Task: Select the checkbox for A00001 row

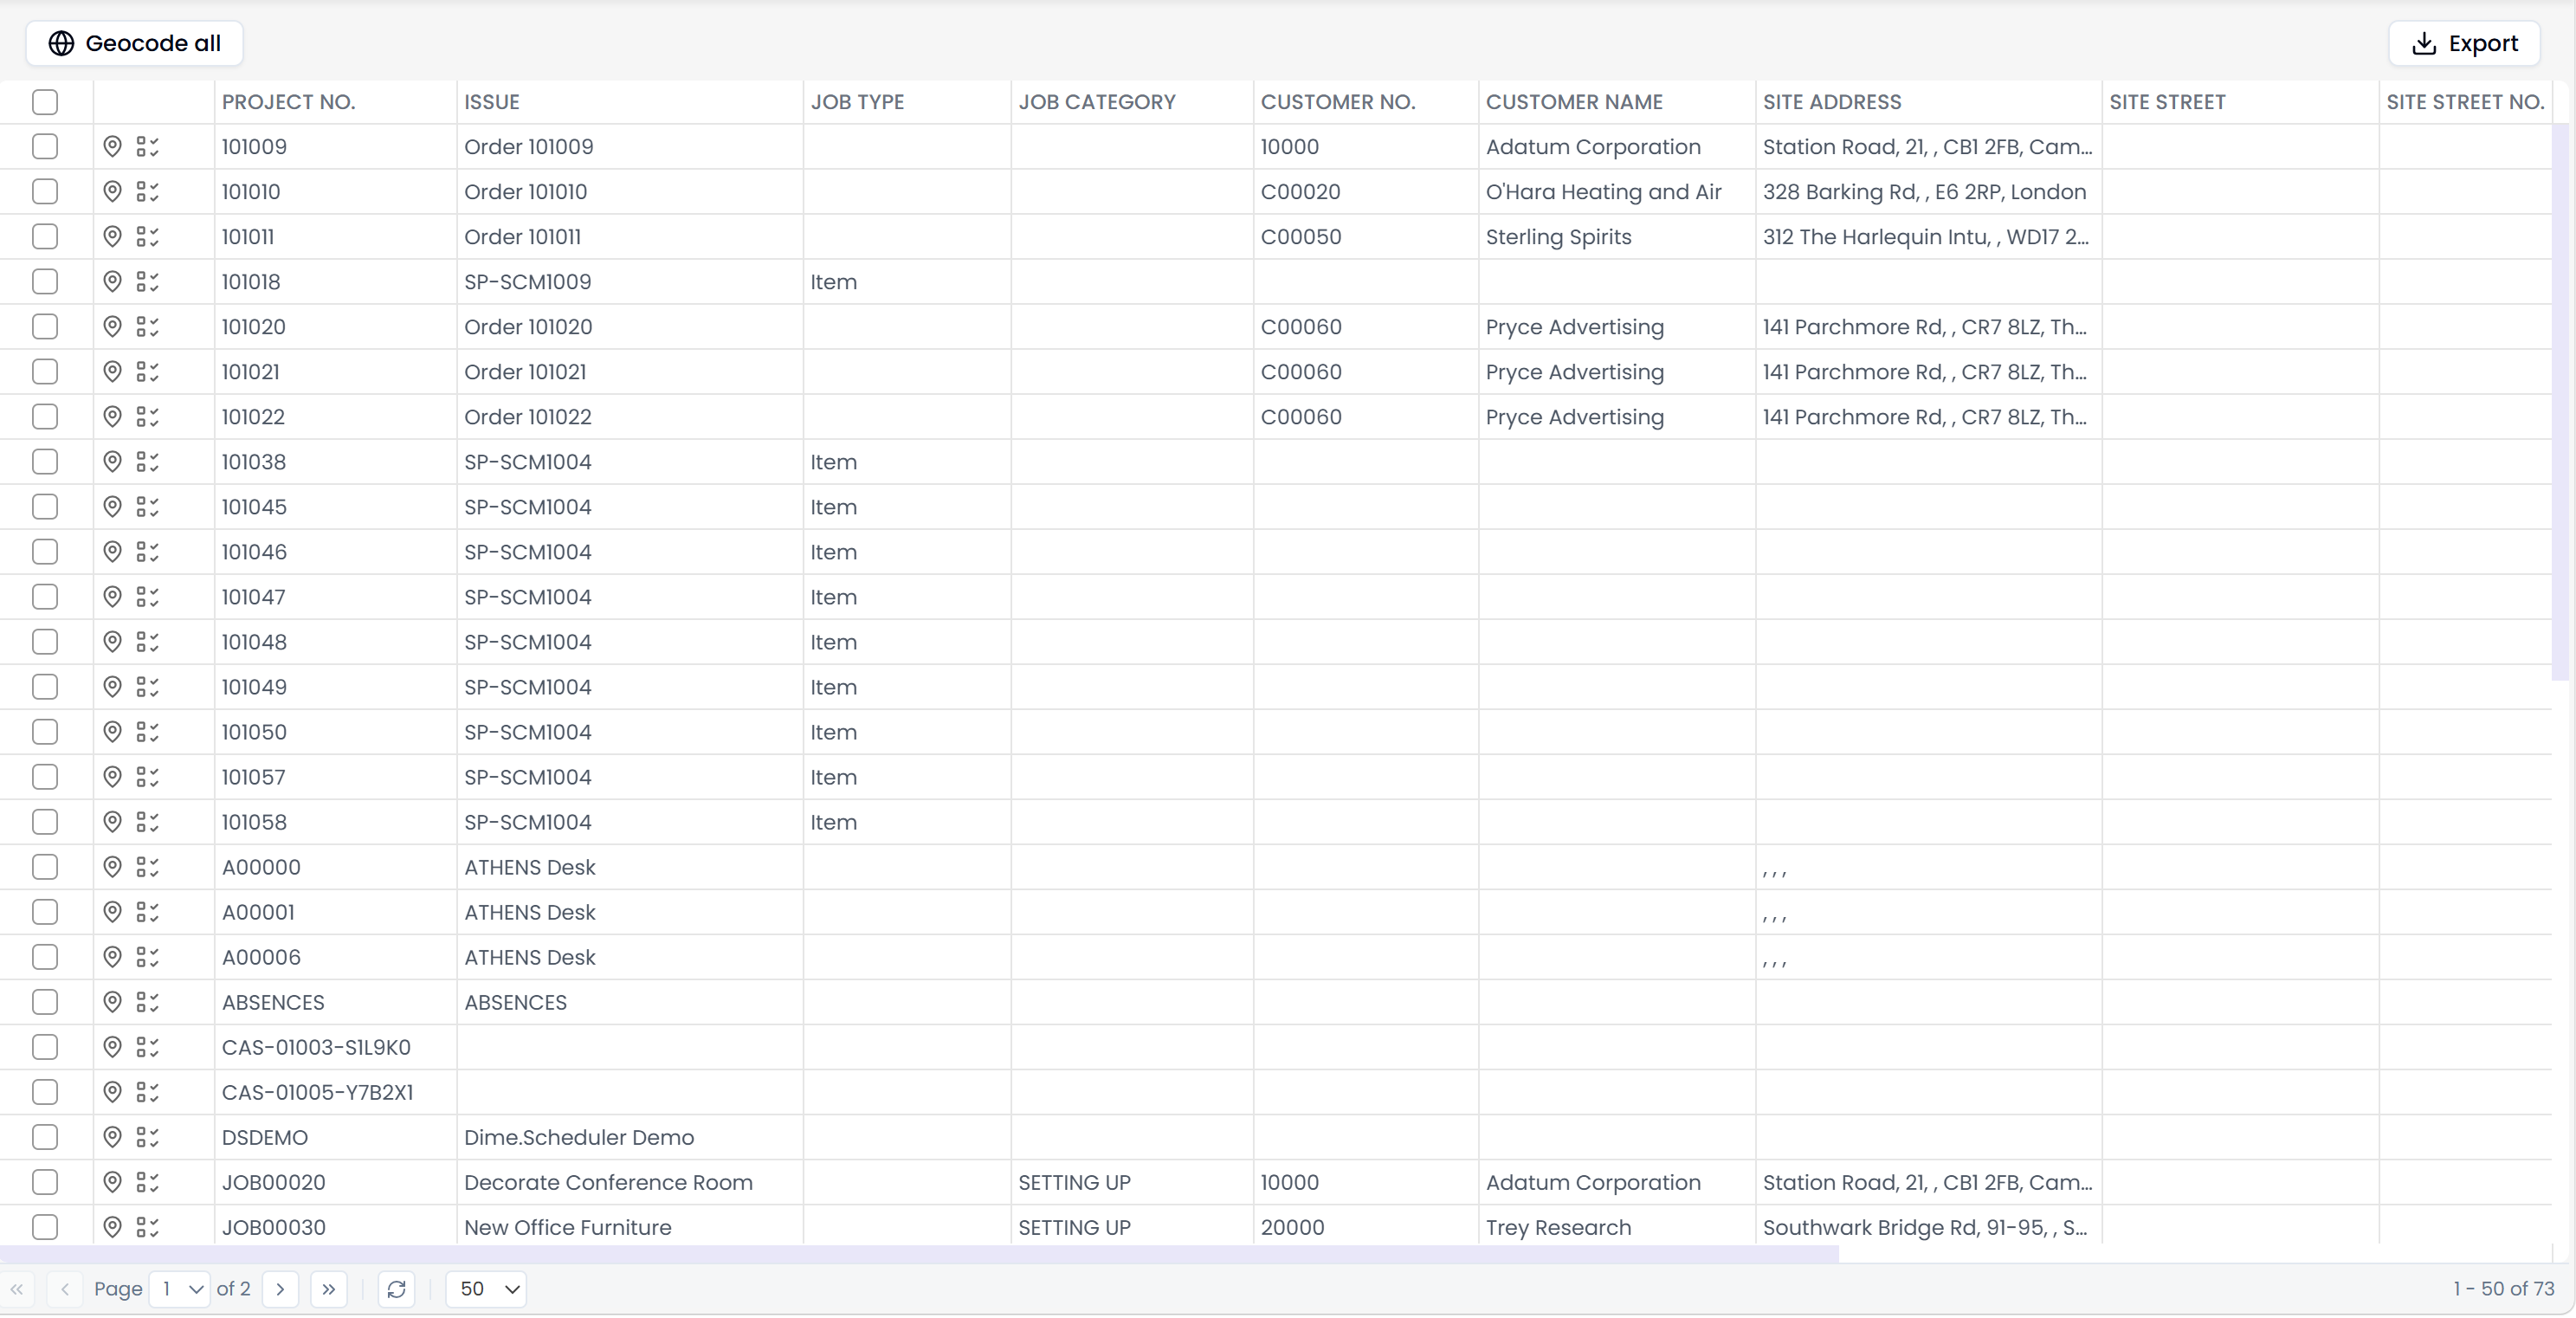Action: click(x=45, y=912)
